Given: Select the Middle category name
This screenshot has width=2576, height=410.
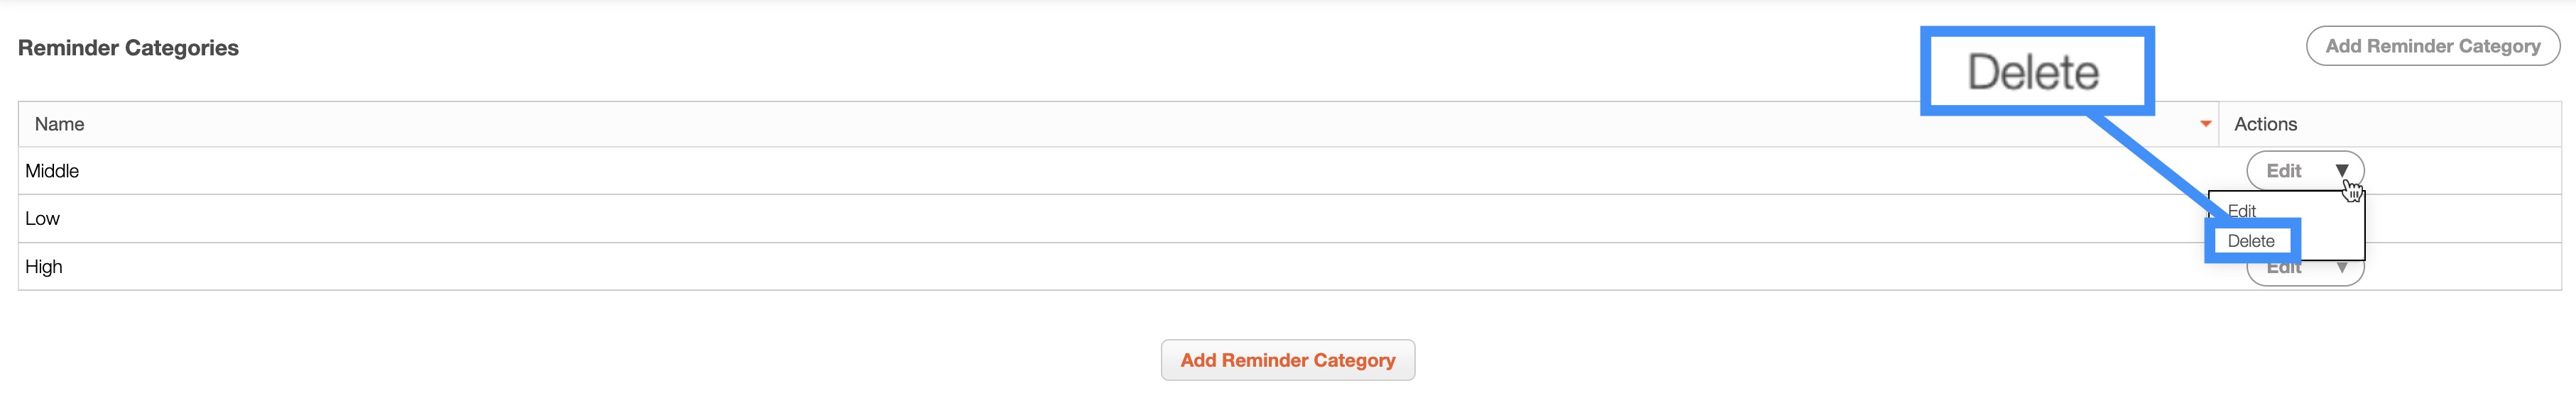Looking at the screenshot, I should [x=52, y=171].
